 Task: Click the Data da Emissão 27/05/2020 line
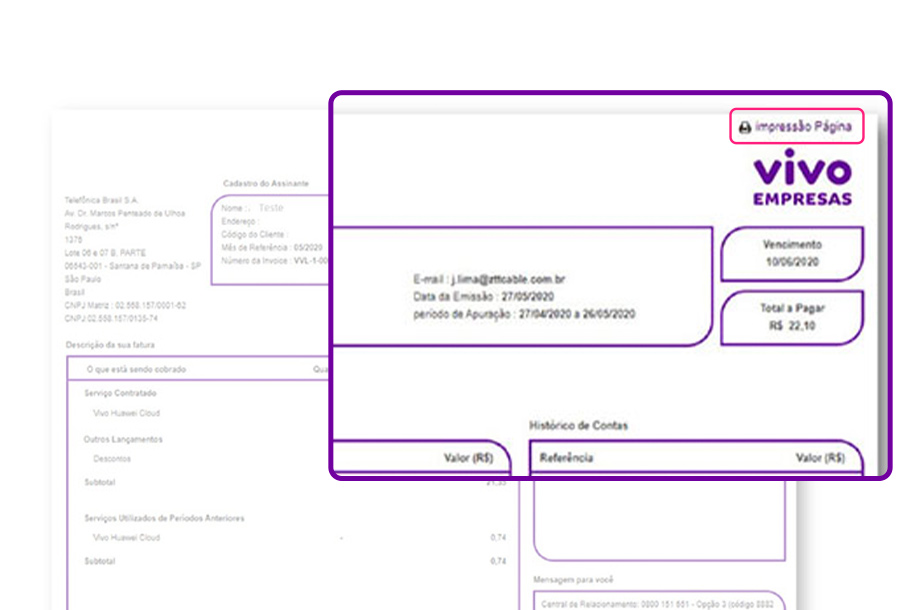[483, 297]
